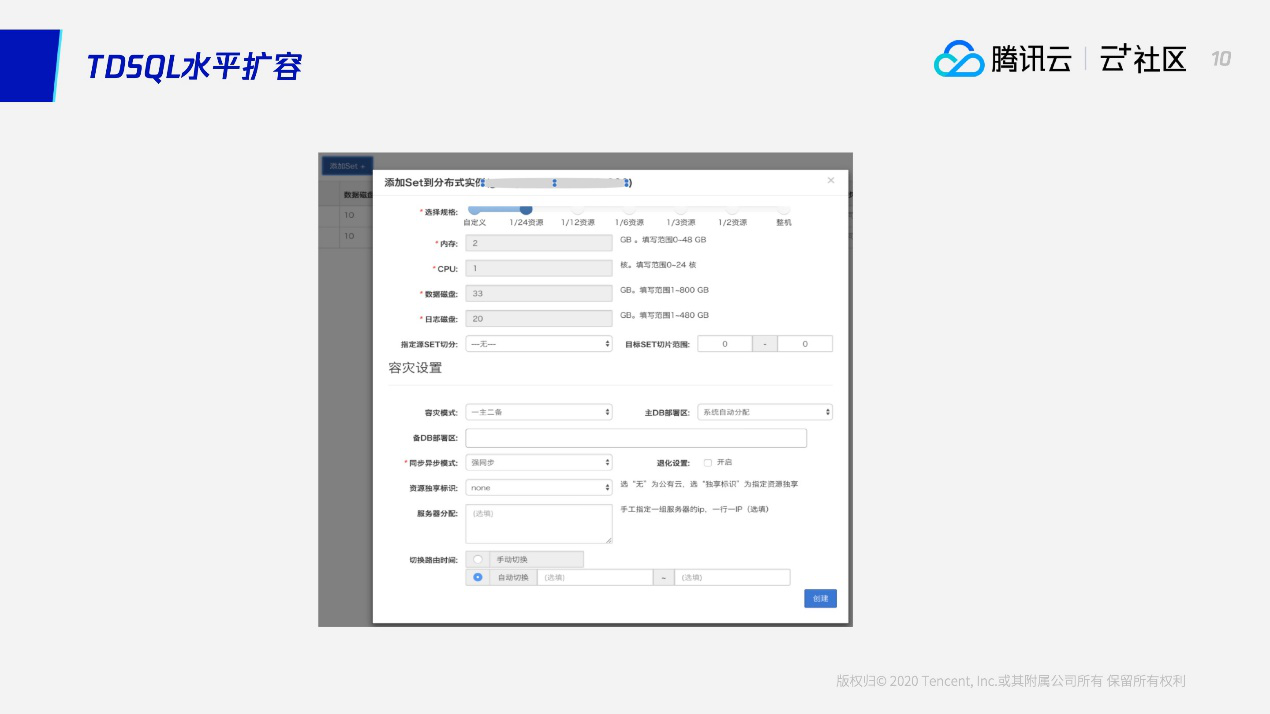The height and width of the screenshot is (714, 1270).
Task: Set the spec slider to 整机
Action: pyautogui.click(x=783, y=209)
